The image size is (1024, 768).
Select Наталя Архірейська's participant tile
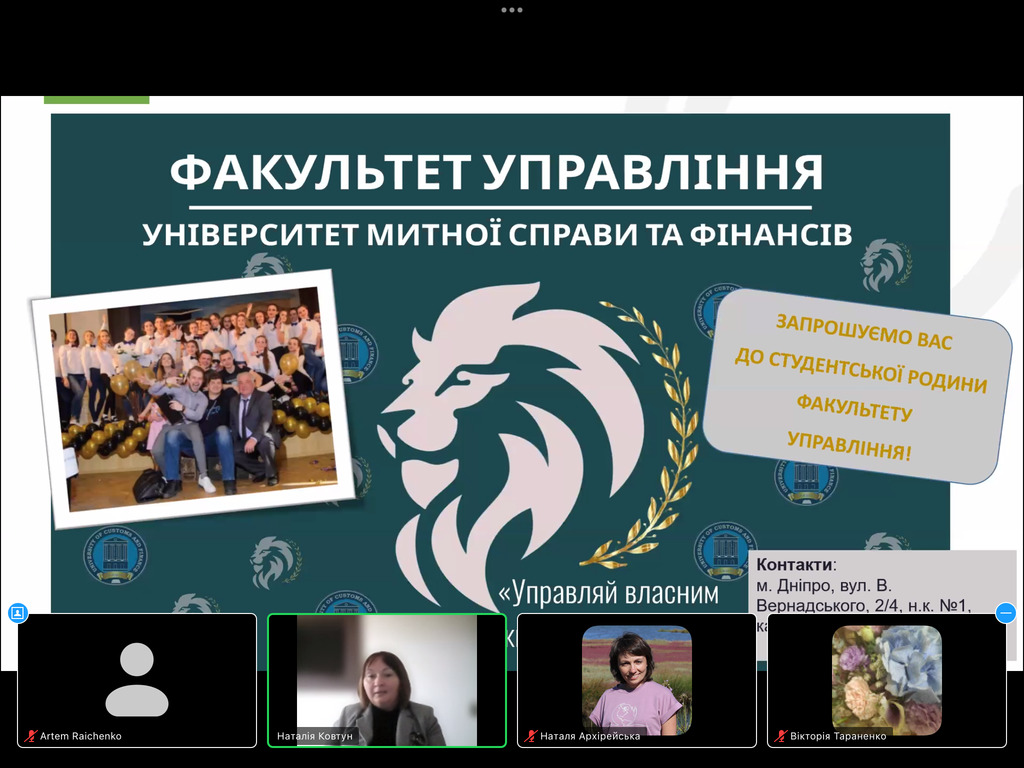click(637, 680)
